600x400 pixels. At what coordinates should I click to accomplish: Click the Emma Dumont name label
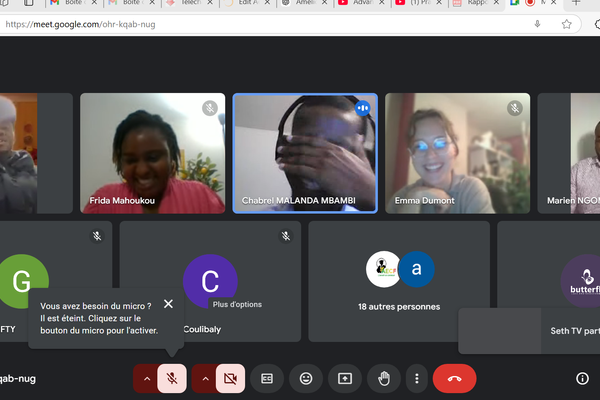(424, 201)
